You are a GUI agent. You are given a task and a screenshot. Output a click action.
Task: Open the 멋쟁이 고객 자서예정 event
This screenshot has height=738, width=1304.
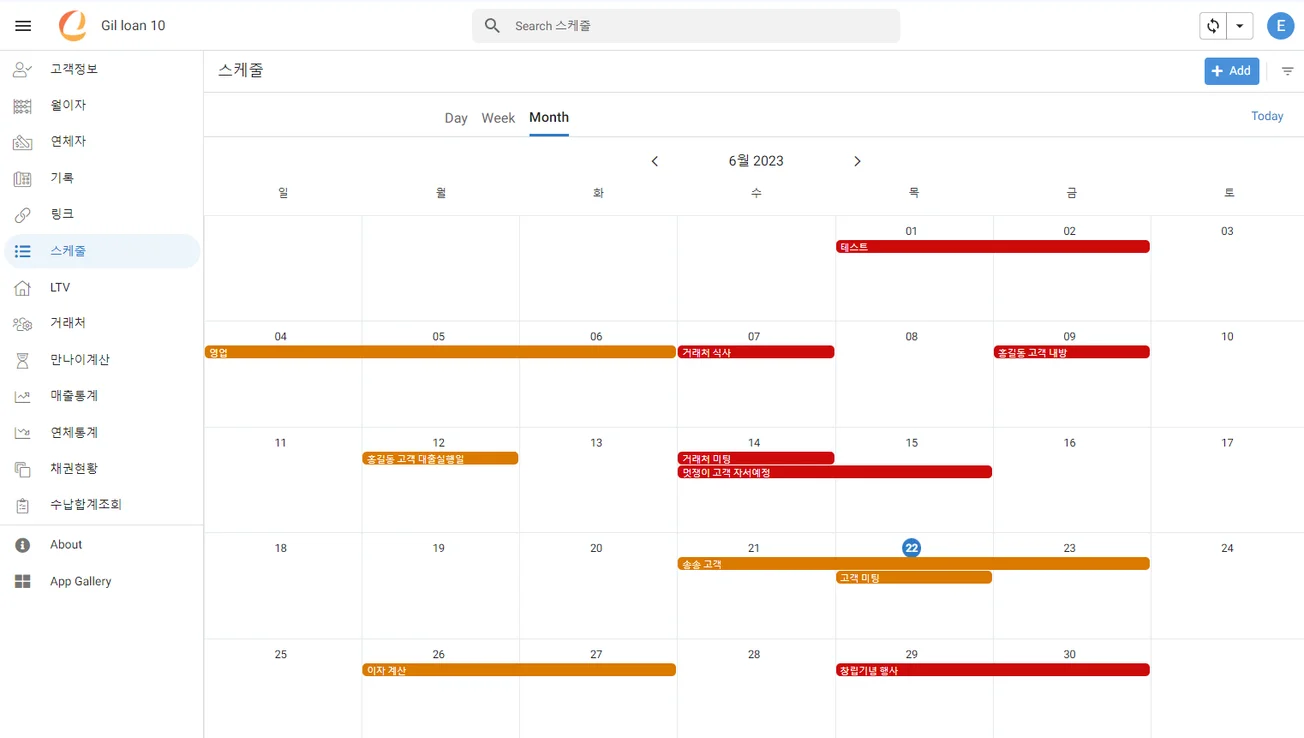[x=835, y=472]
